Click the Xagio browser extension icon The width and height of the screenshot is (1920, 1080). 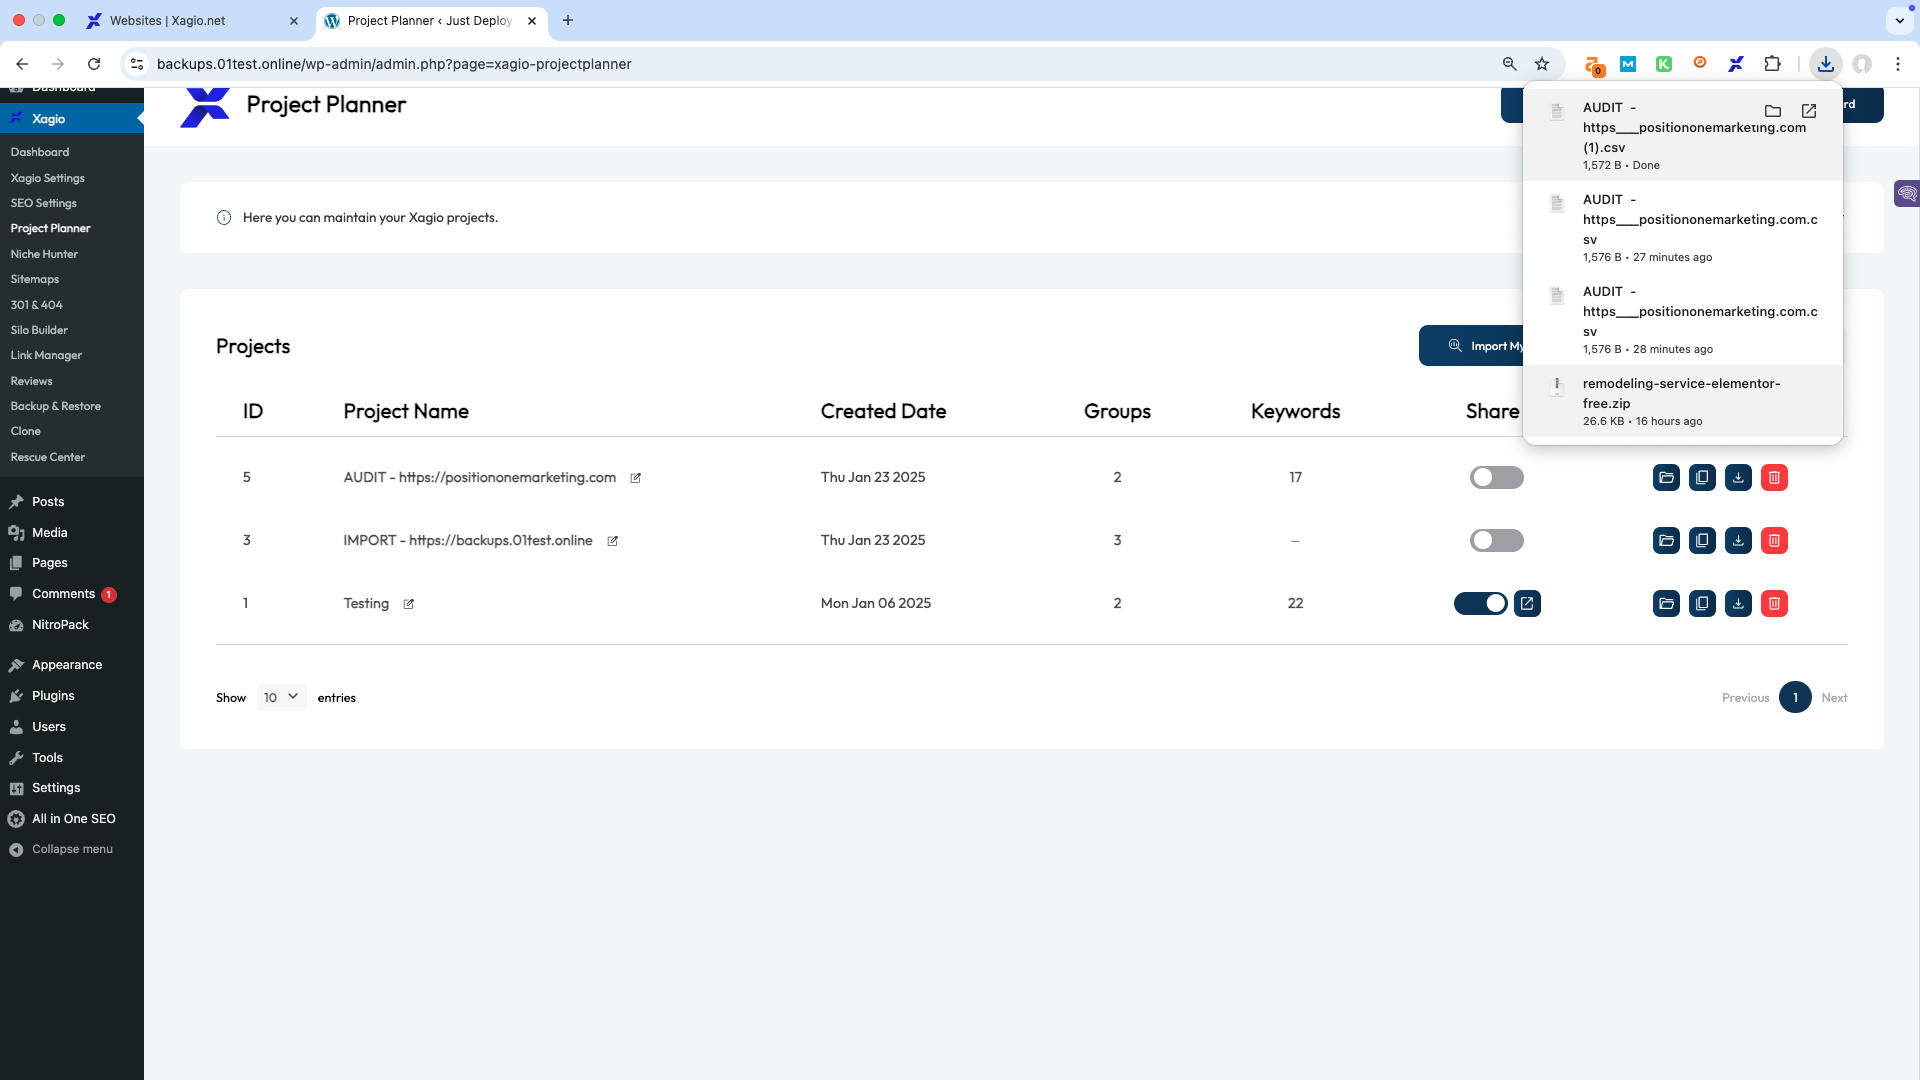tap(1736, 64)
